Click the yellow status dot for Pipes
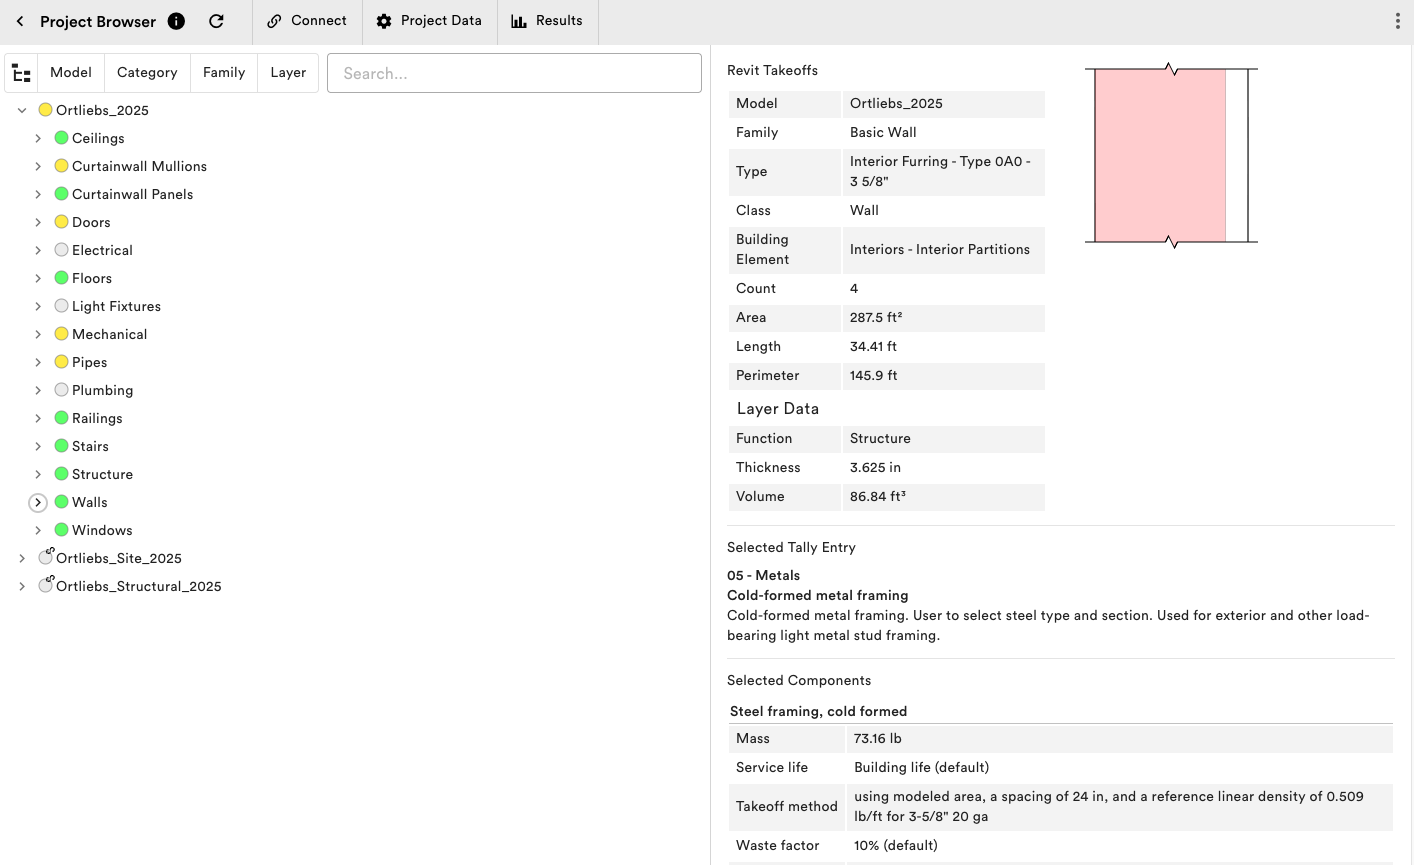 pos(61,362)
